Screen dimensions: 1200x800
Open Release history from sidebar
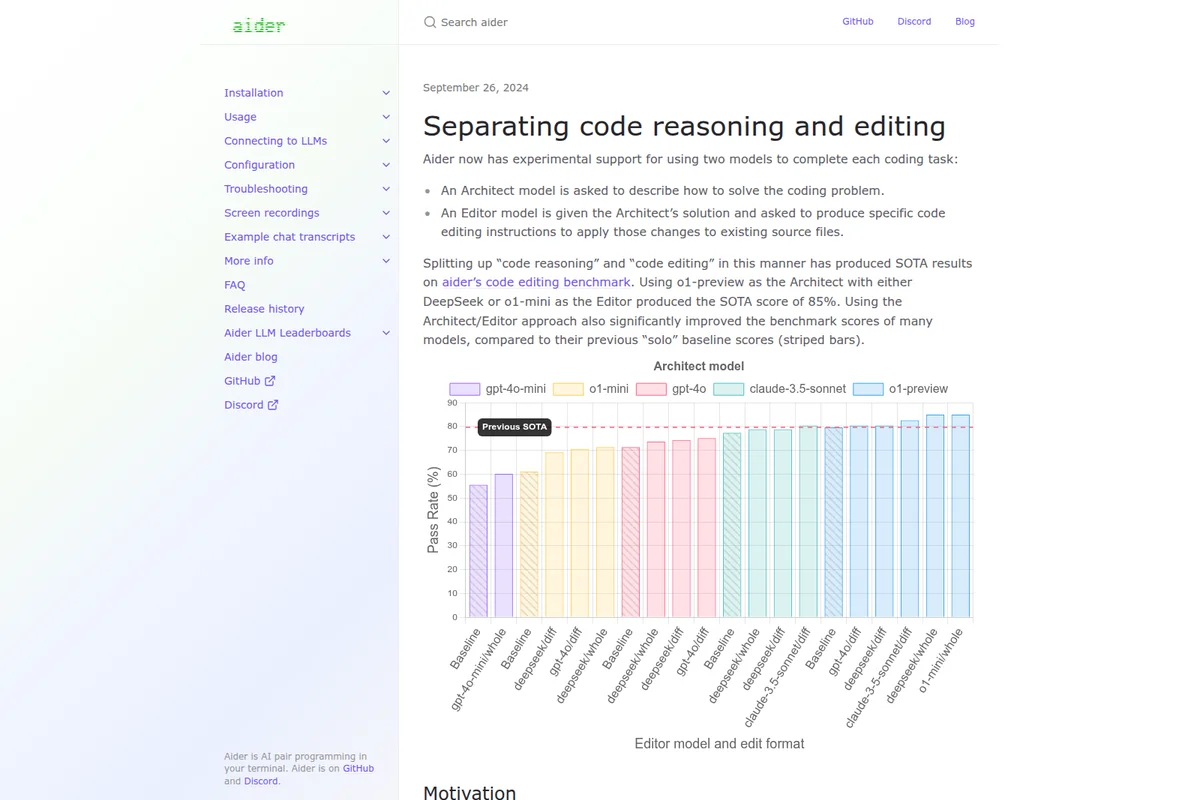pos(264,309)
